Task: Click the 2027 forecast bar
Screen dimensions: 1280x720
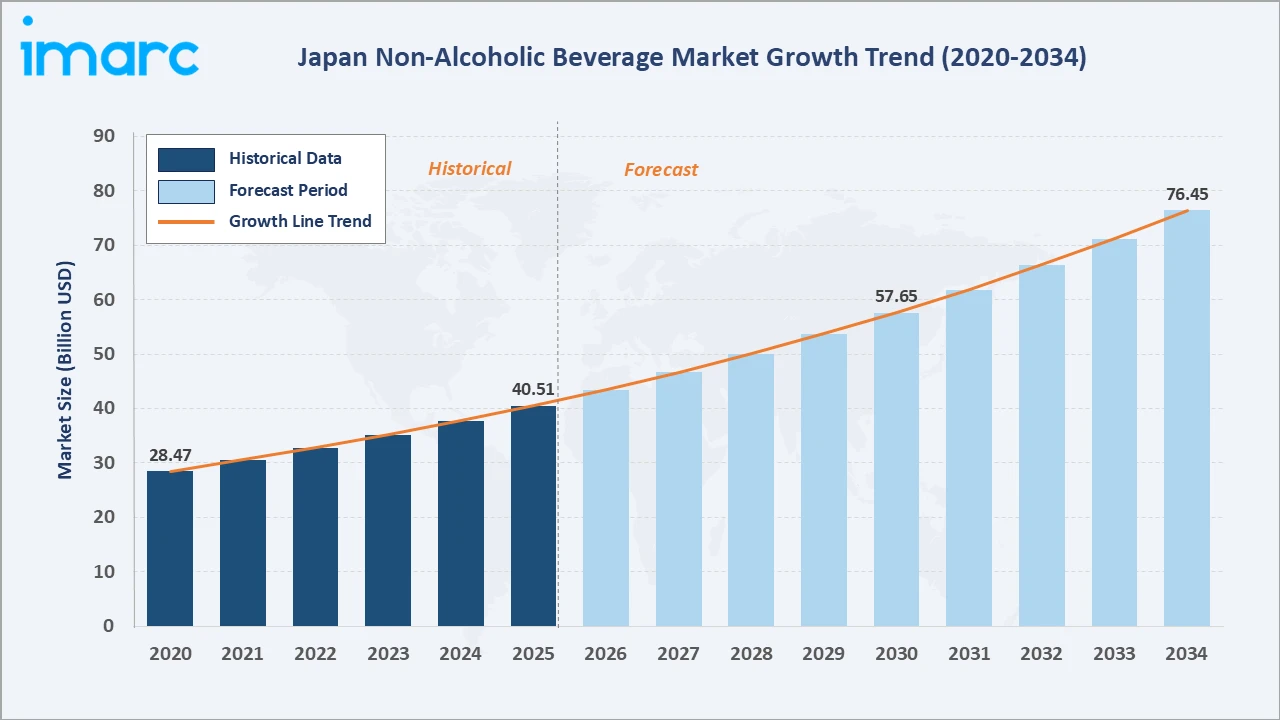Action: click(x=679, y=499)
